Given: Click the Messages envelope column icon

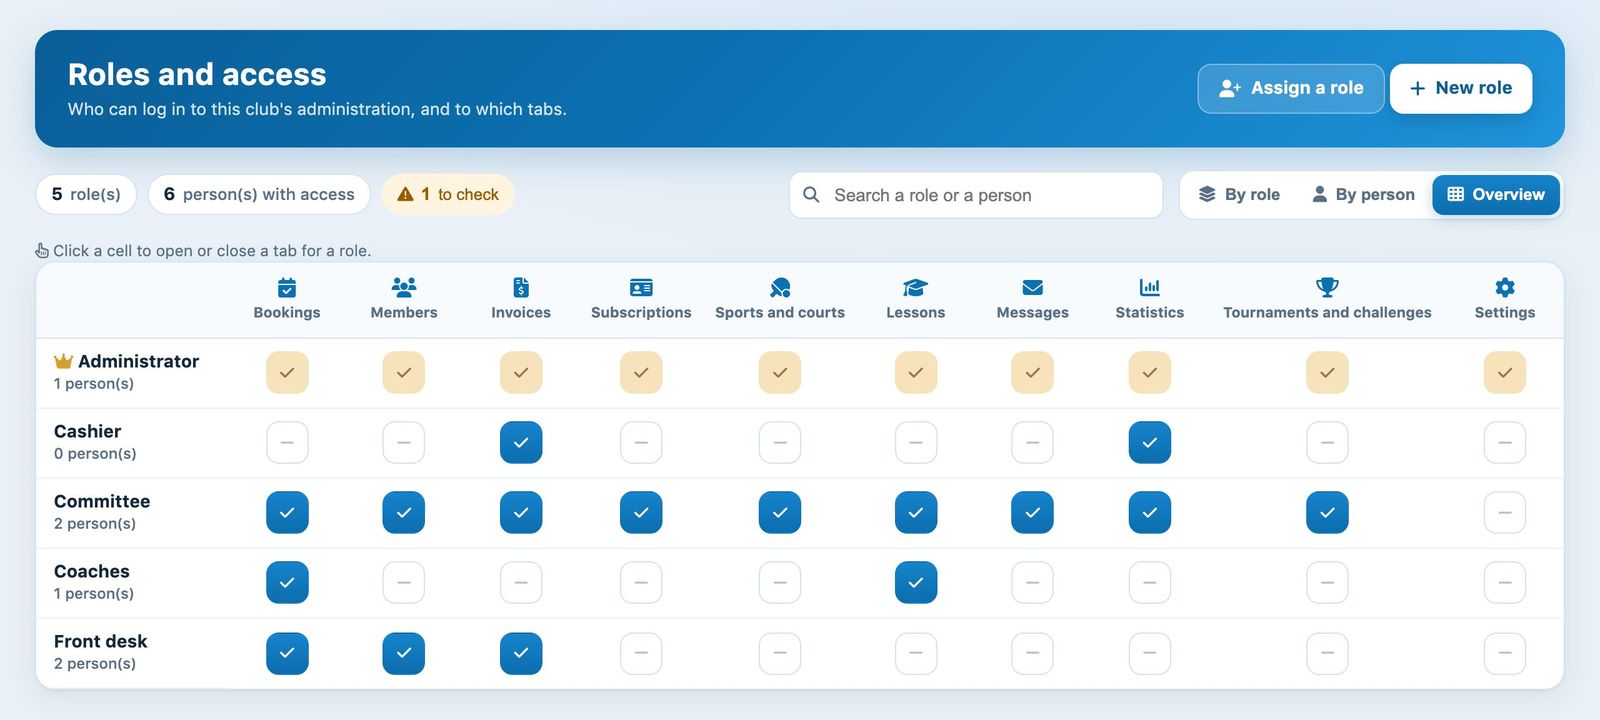Looking at the screenshot, I should [1033, 288].
